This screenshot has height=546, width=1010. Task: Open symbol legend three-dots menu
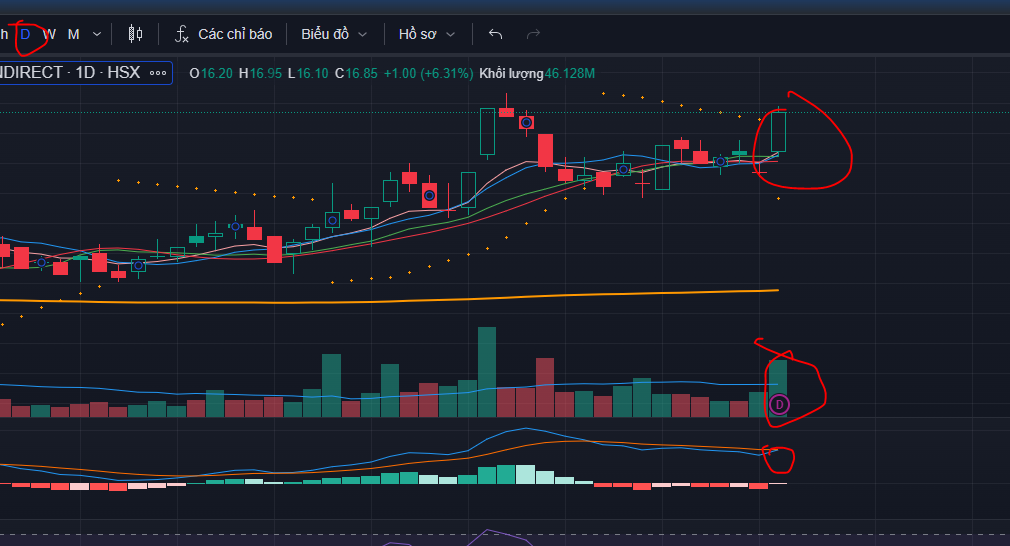tap(158, 73)
